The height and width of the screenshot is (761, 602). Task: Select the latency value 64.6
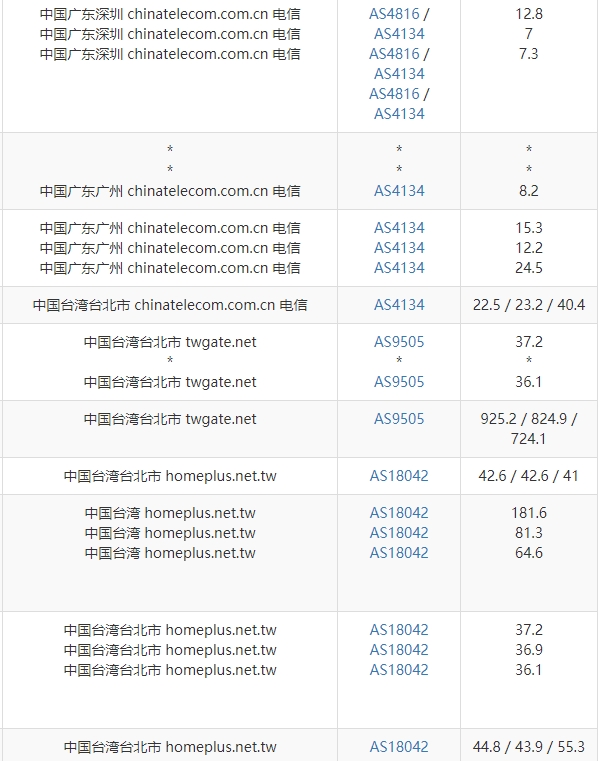click(529, 552)
